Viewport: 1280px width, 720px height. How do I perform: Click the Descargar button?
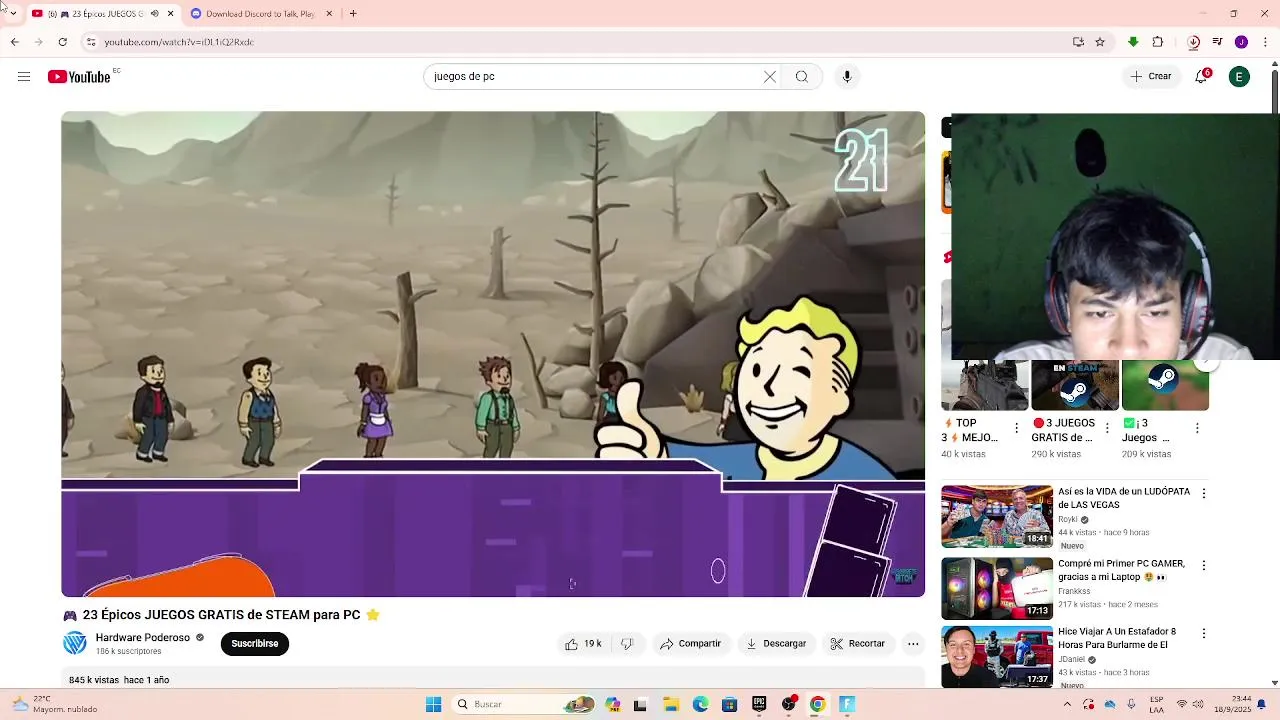click(776, 644)
